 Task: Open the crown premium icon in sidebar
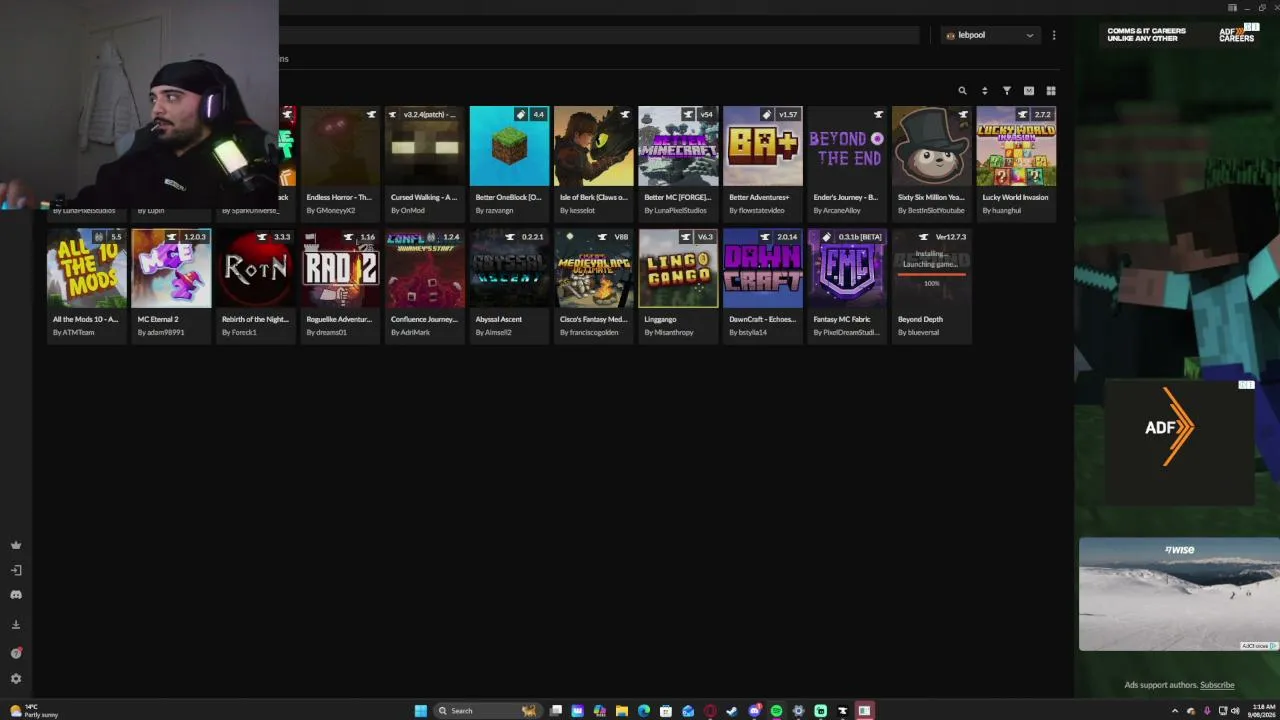tap(16, 545)
